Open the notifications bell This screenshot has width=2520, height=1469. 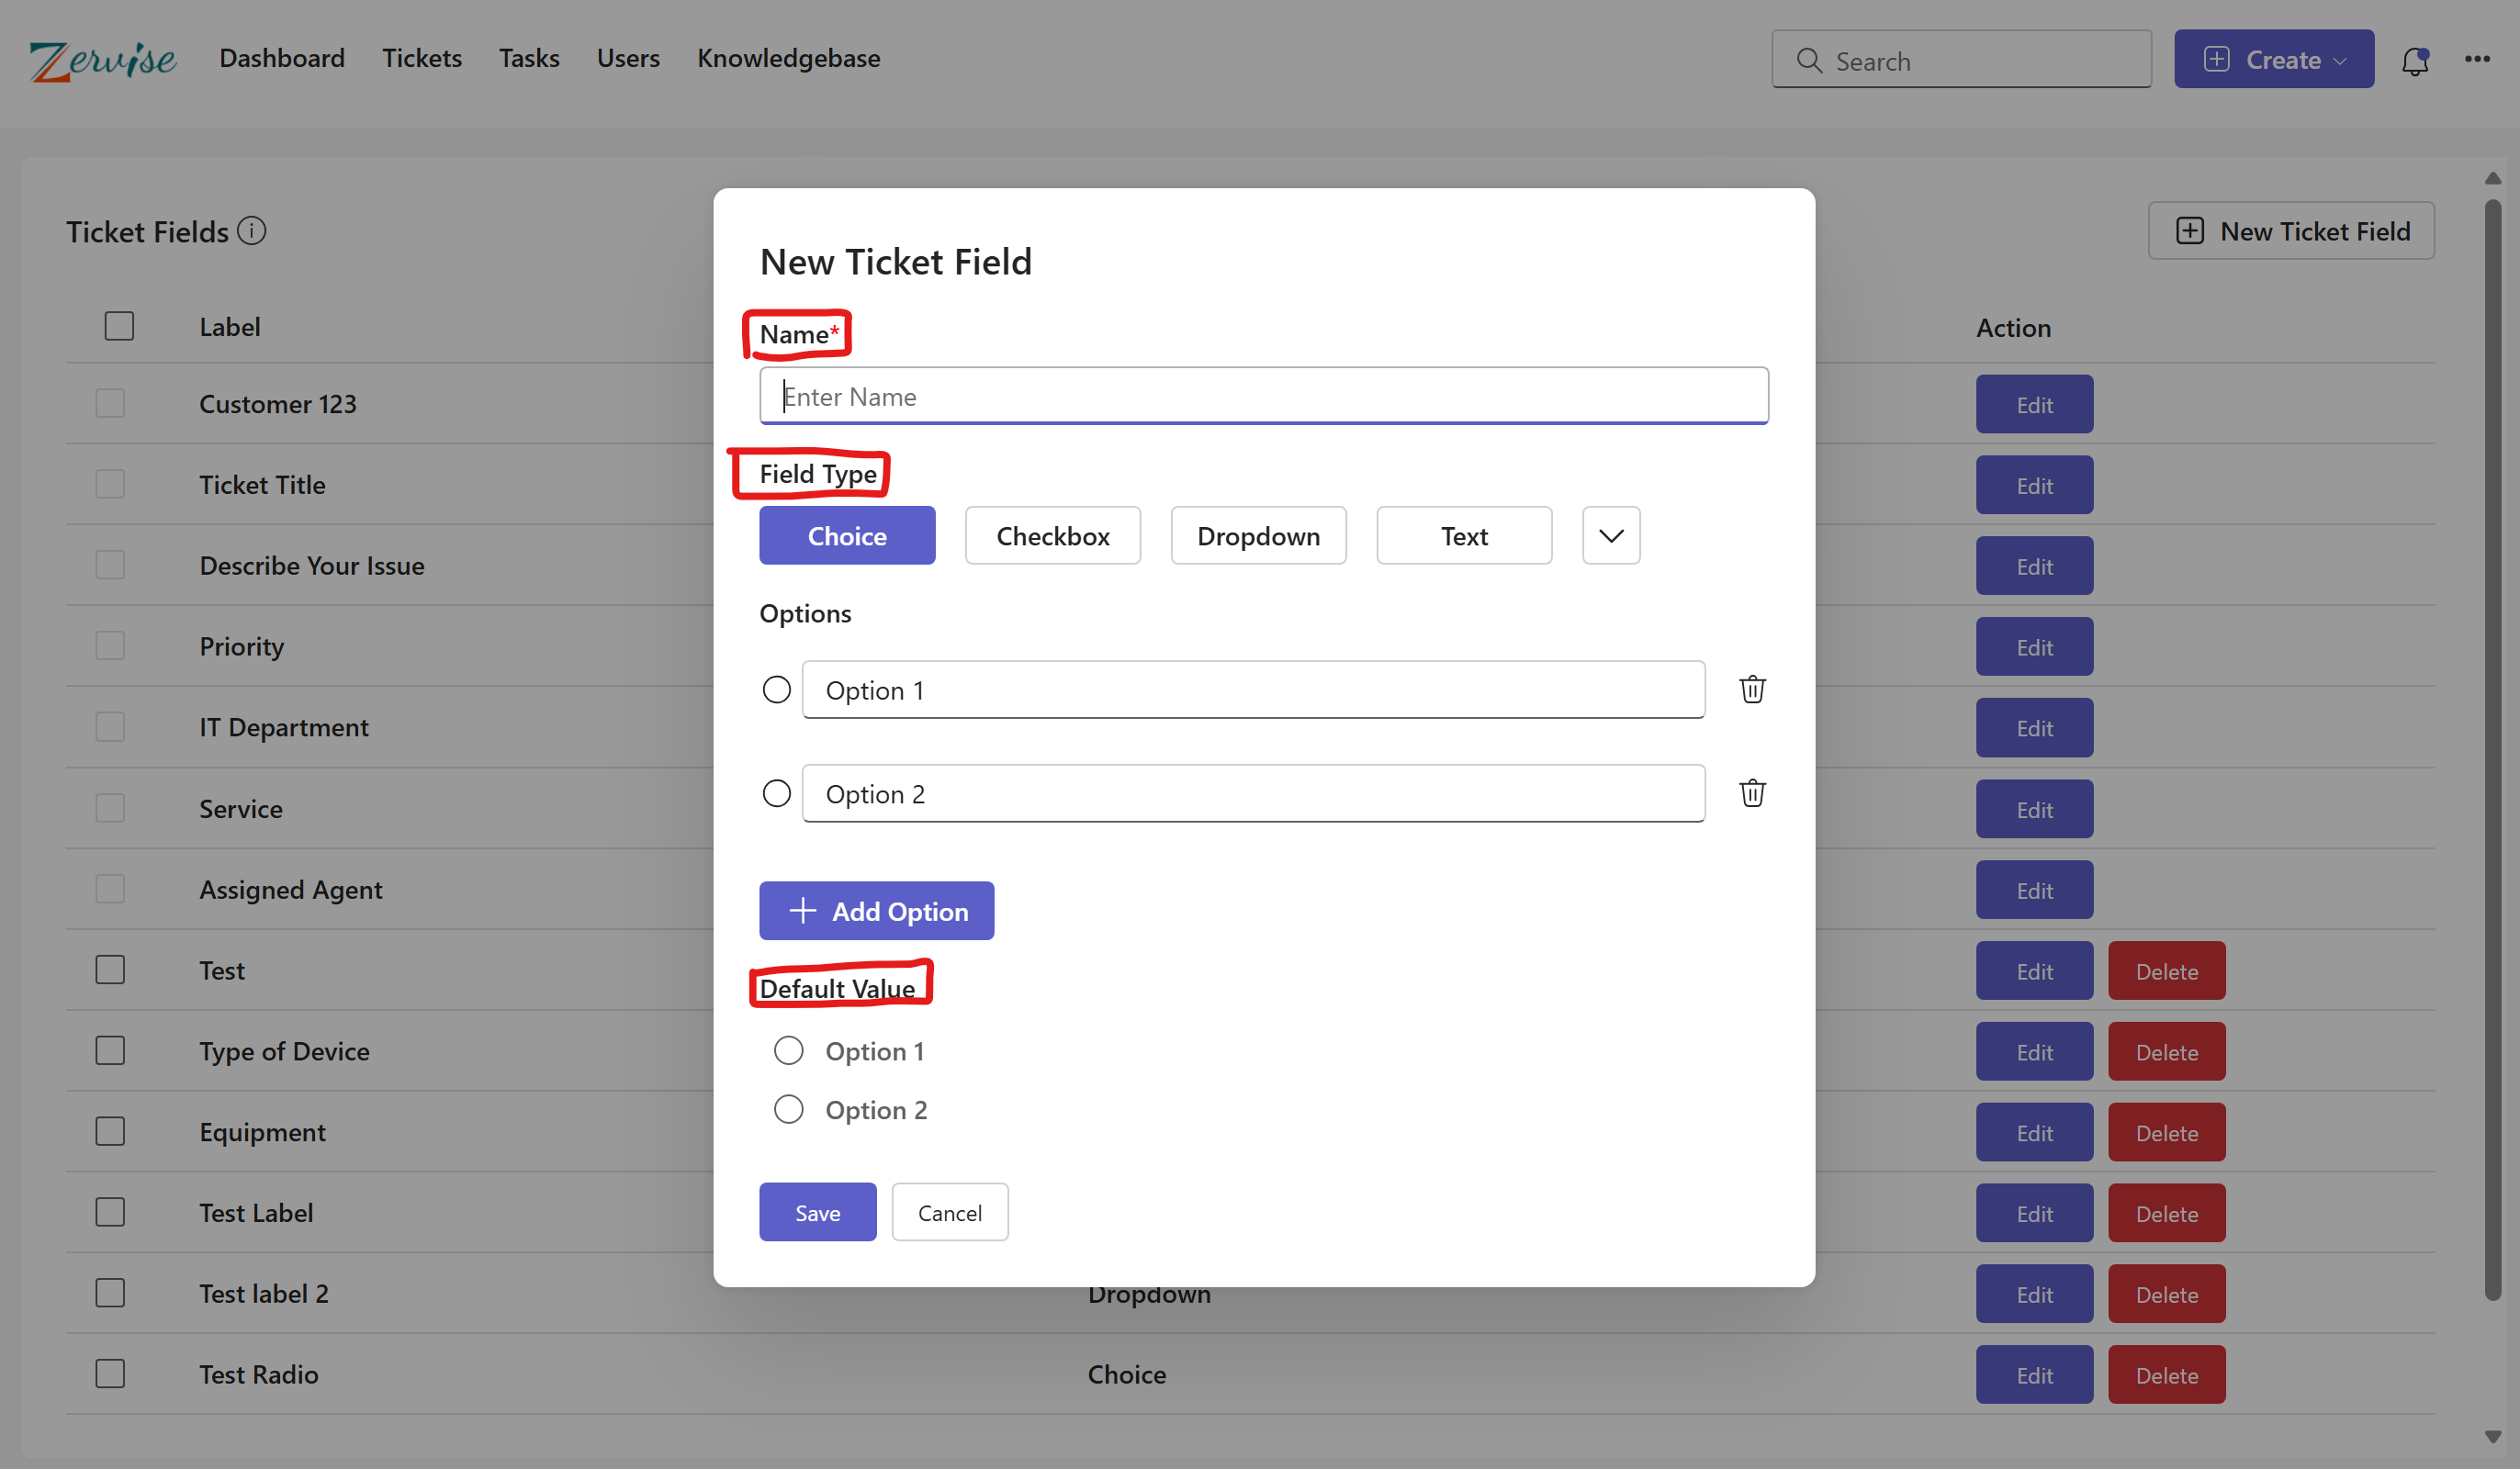[2415, 60]
